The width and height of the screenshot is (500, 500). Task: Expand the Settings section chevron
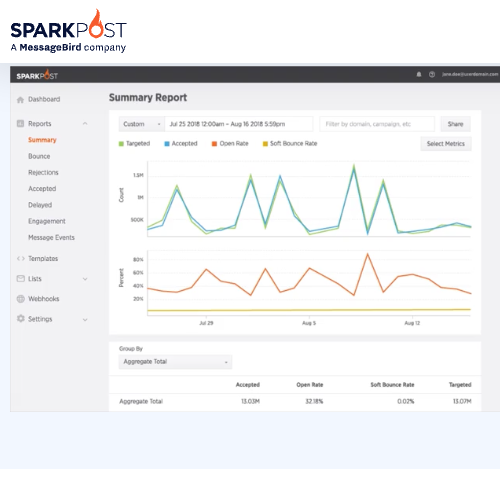[x=85, y=320]
